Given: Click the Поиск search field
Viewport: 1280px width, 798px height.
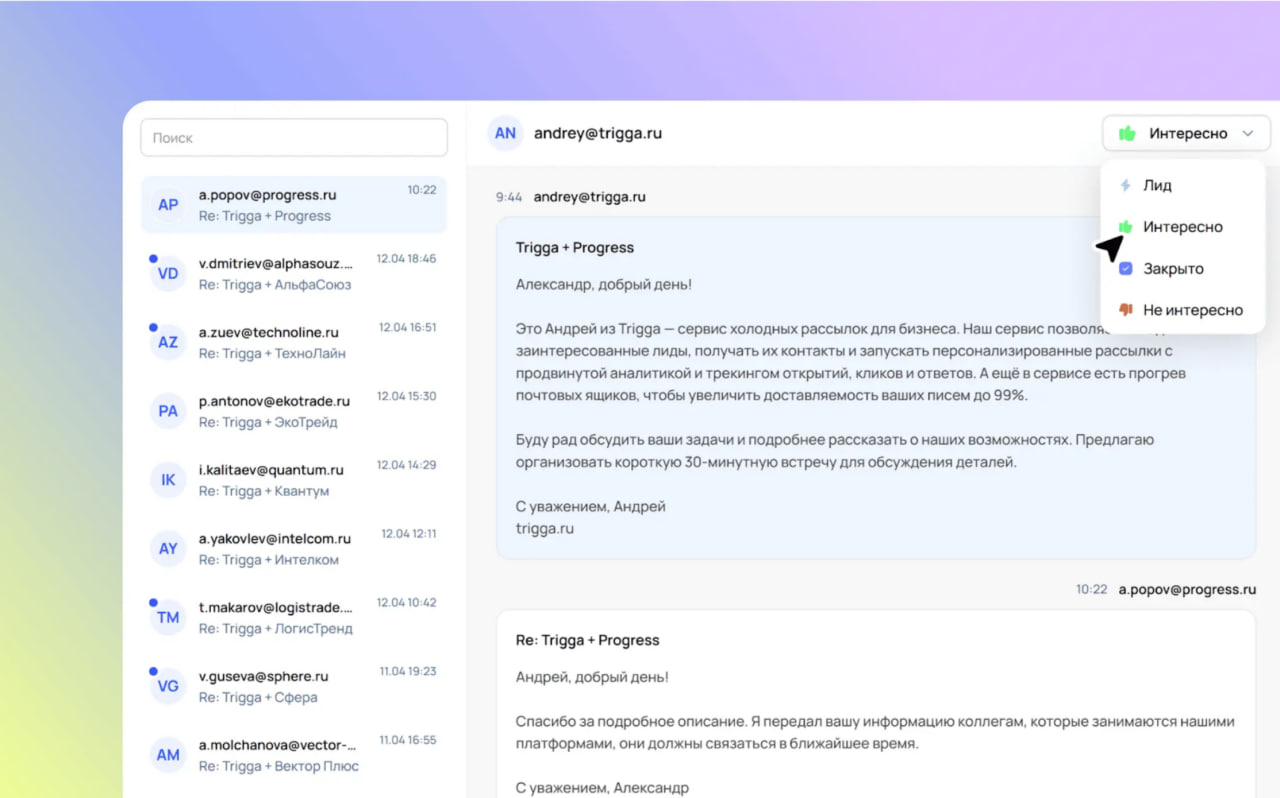Looking at the screenshot, I should pos(294,138).
